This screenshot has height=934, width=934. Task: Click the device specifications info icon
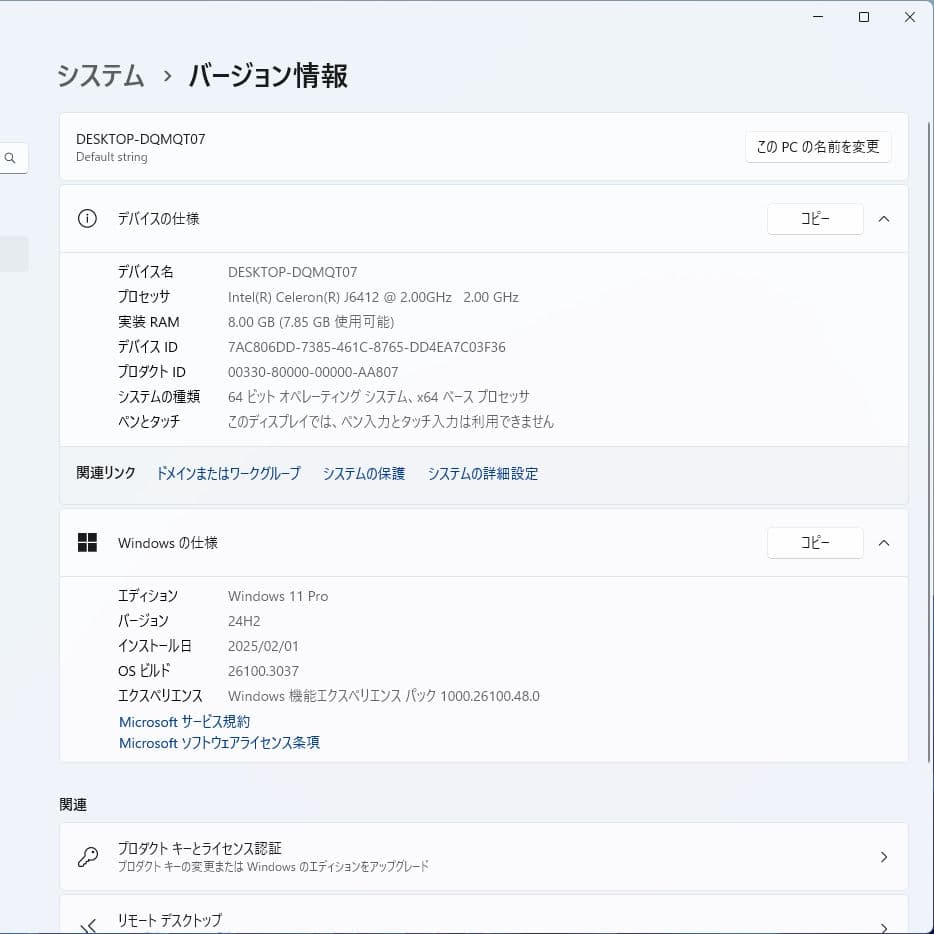coord(87,219)
